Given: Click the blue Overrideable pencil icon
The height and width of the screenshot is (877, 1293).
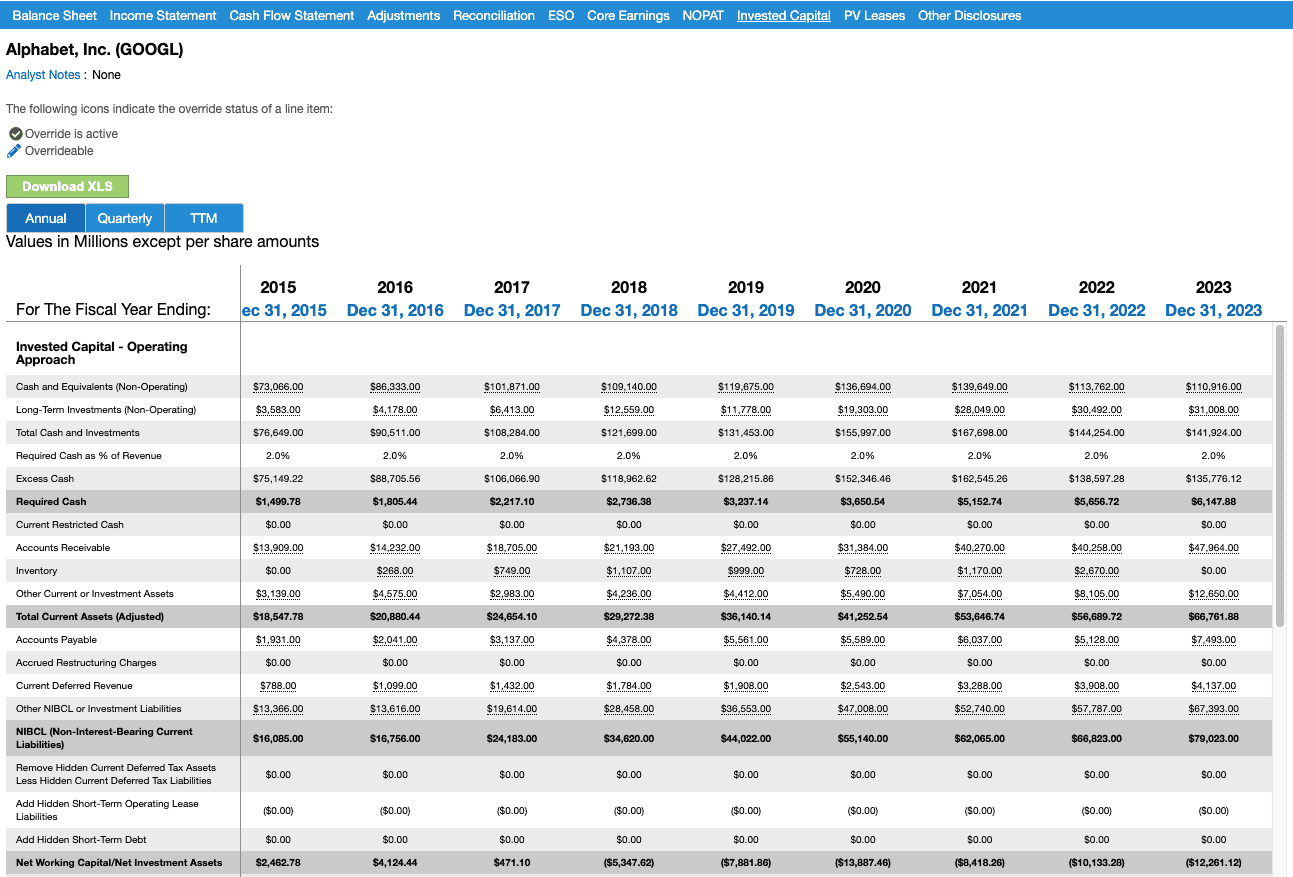Looking at the screenshot, I should coord(15,151).
